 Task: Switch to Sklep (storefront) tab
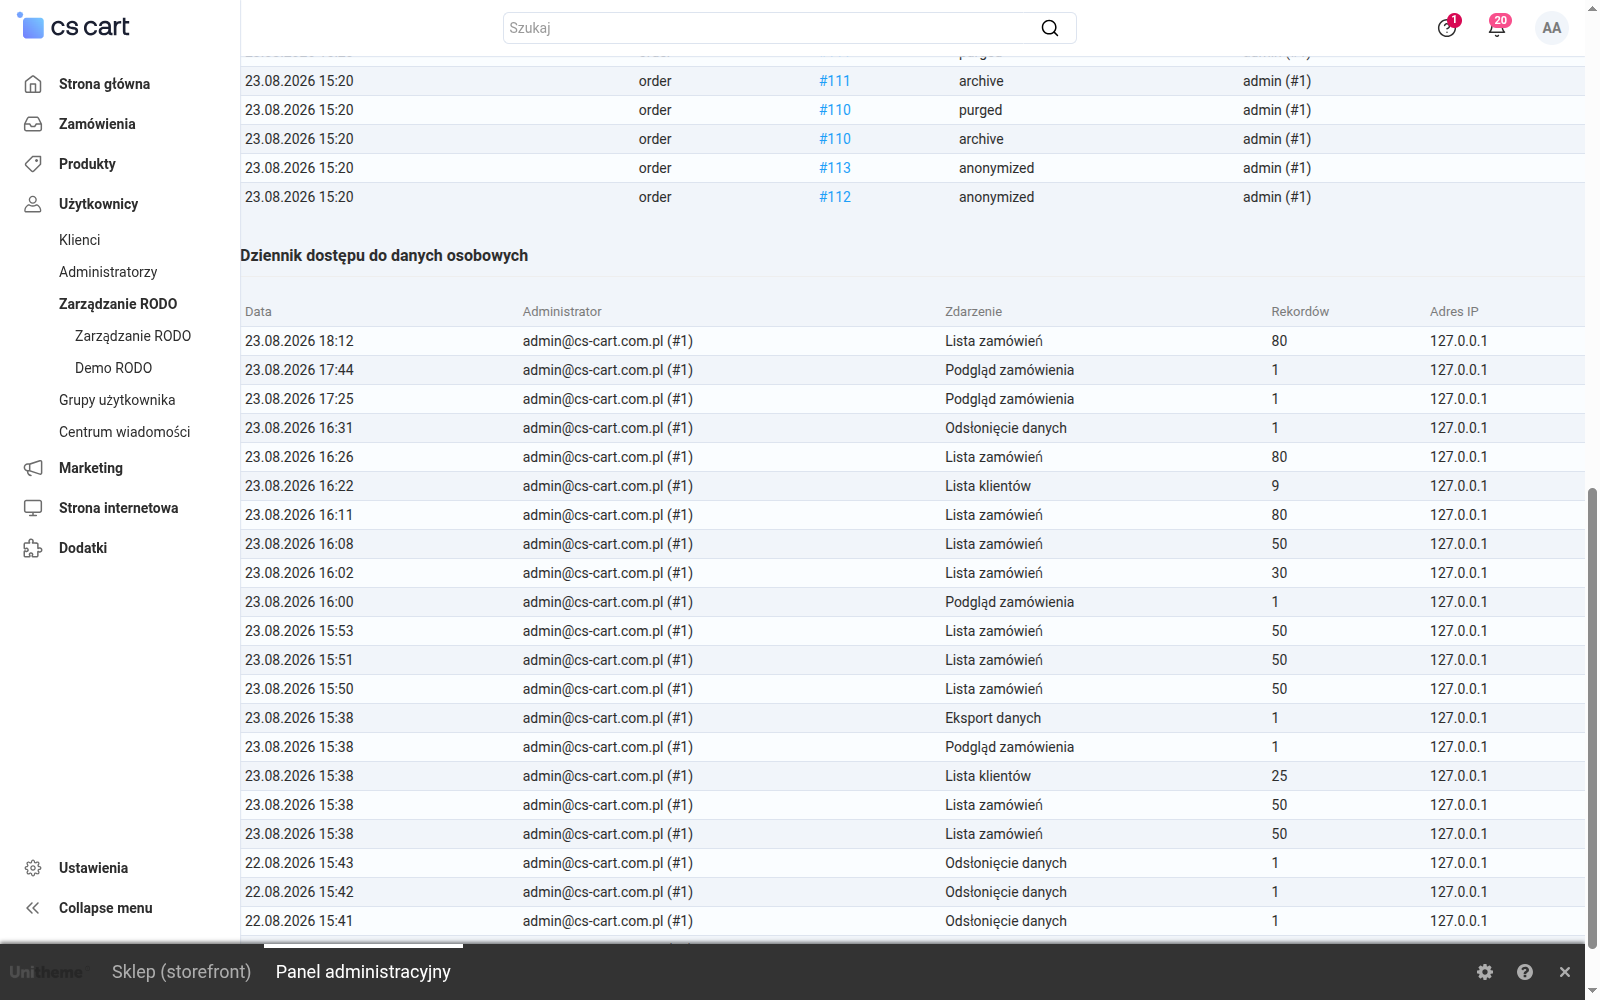(x=181, y=972)
